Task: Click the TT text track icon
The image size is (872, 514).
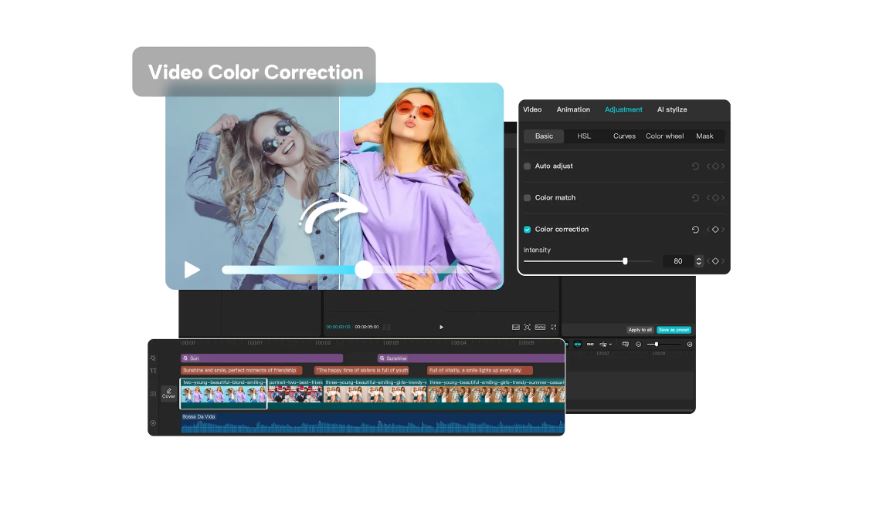Action: [153, 370]
